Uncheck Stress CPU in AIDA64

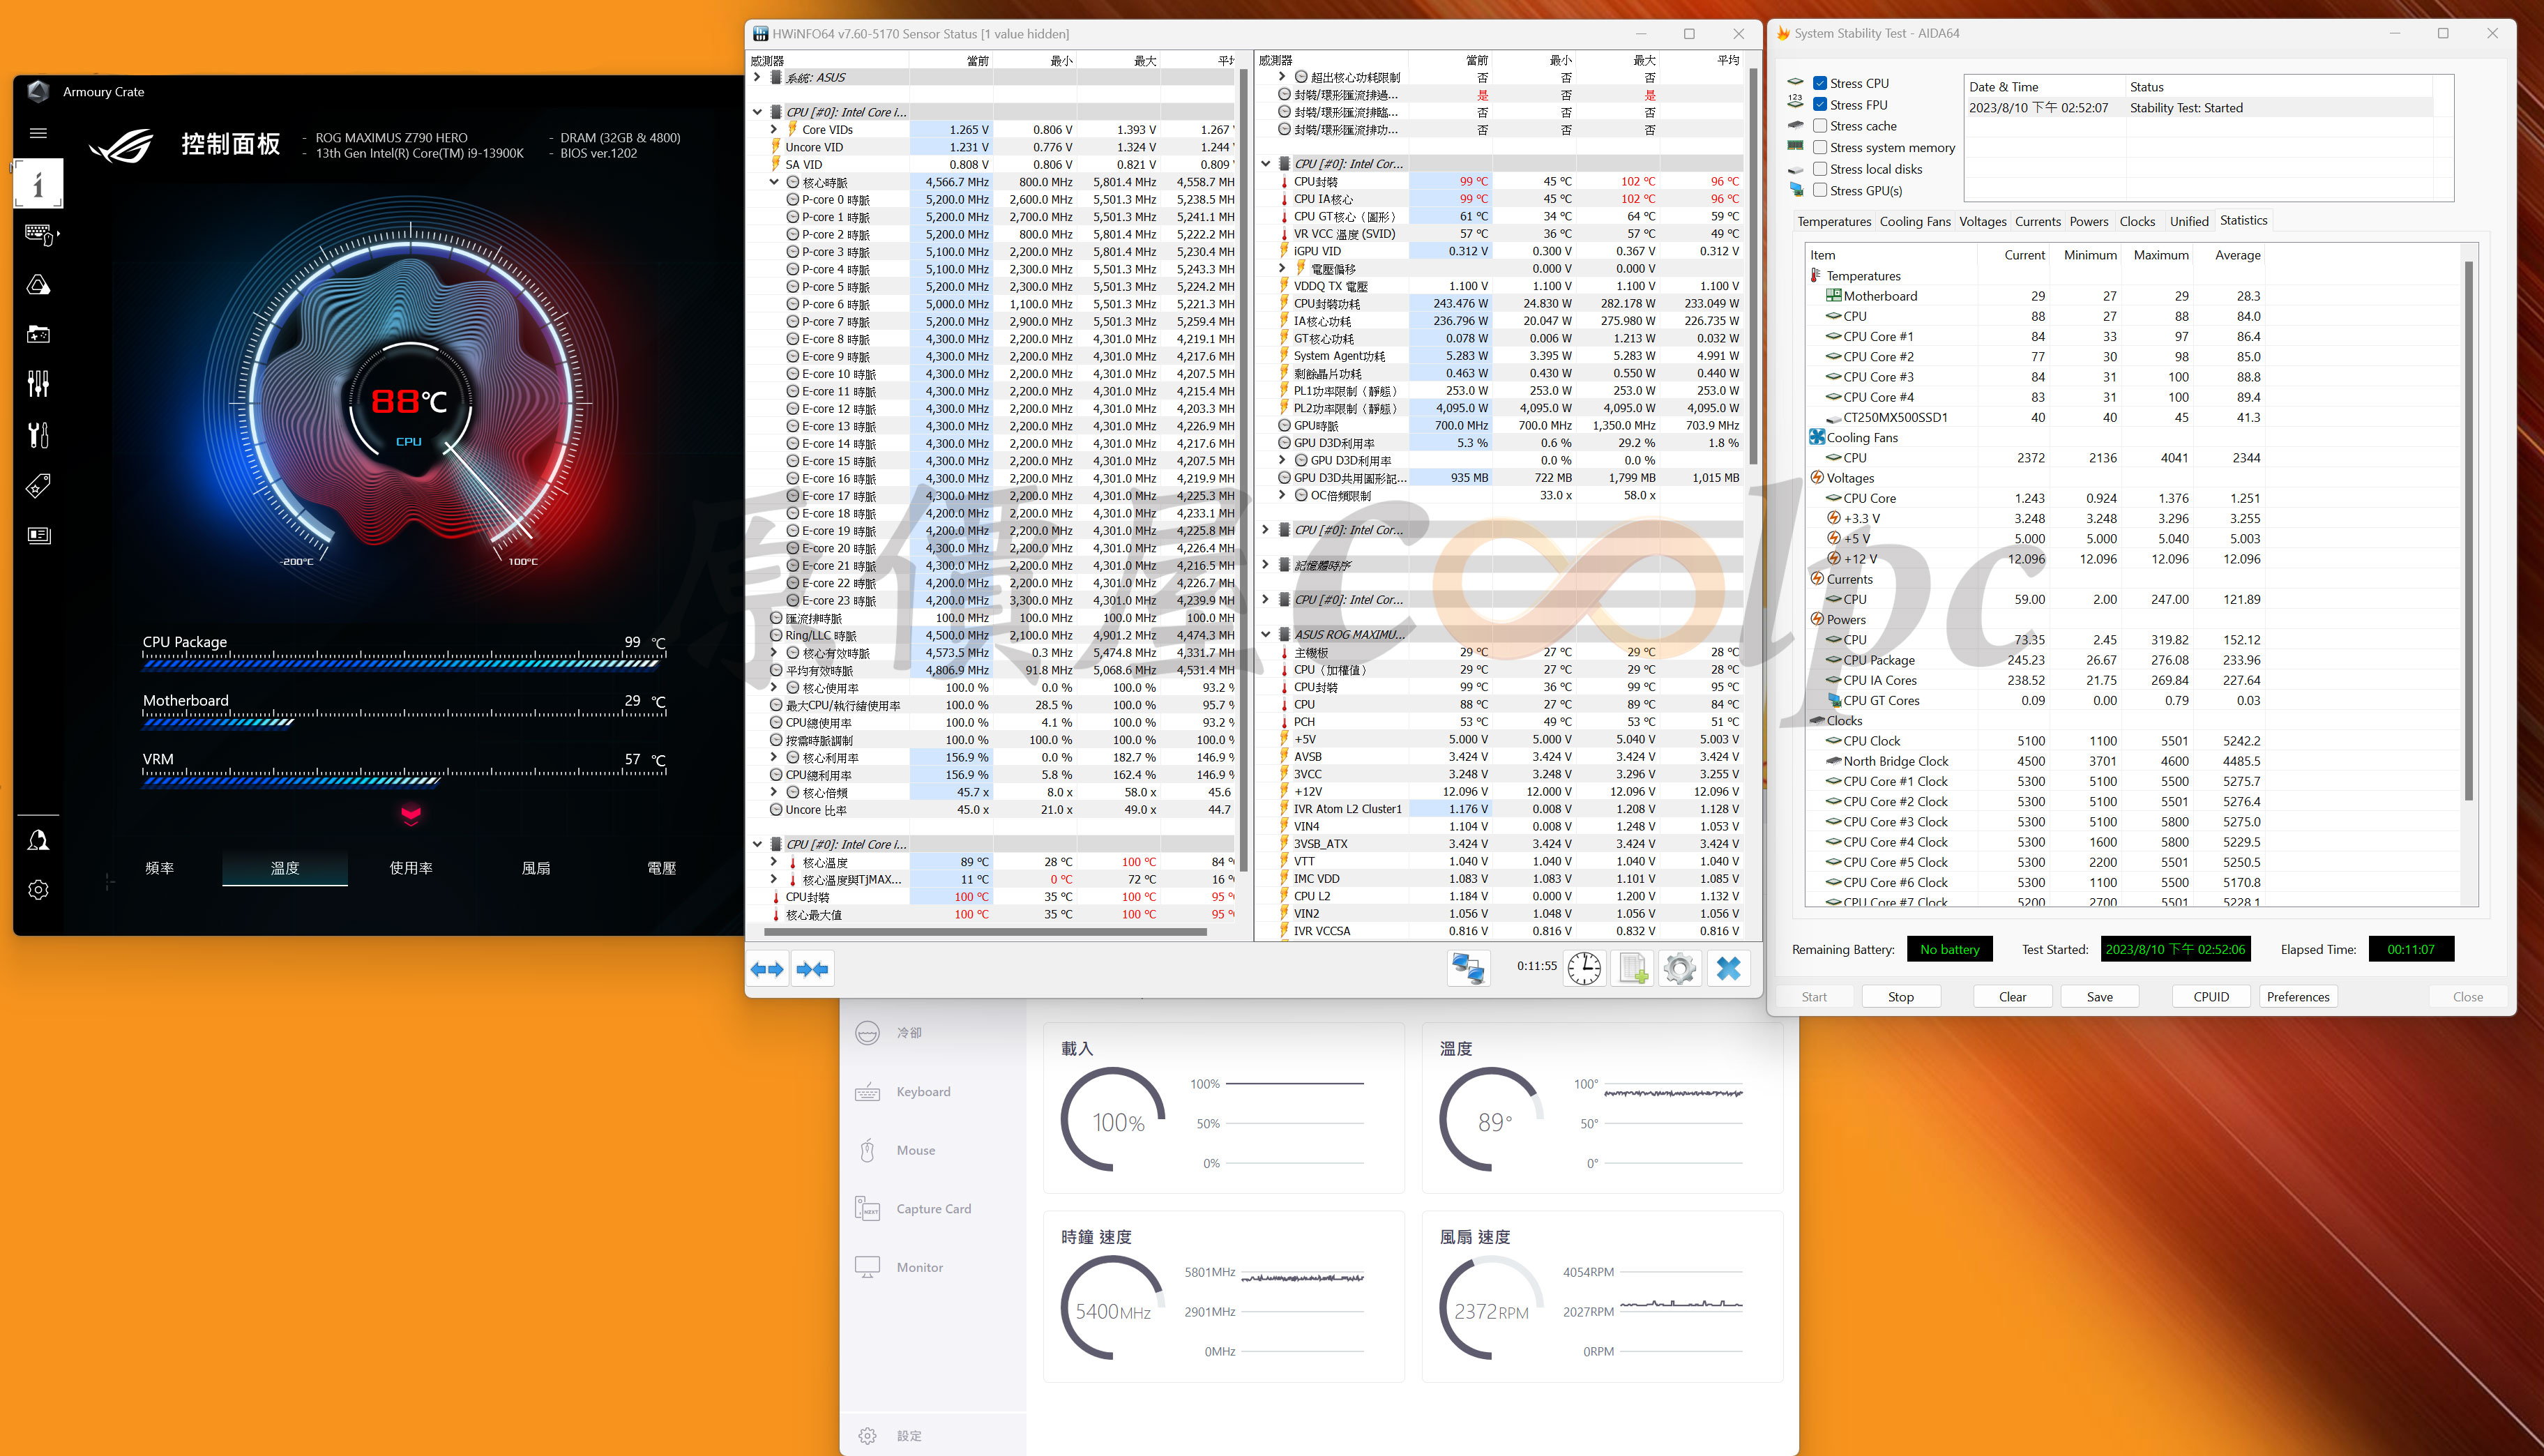pyautogui.click(x=1820, y=83)
